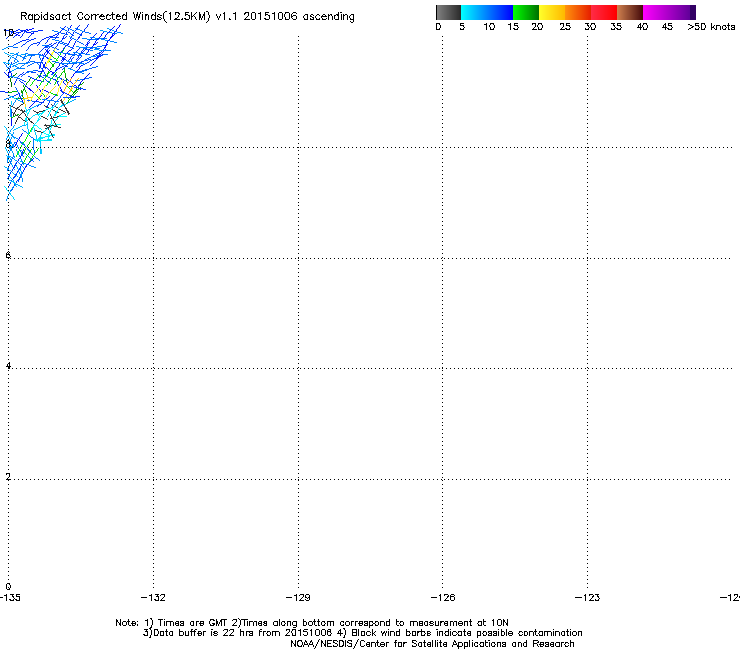The height and width of the screenshot is (650, 740).
Task: Click the '20' legend scale label
Action: 537,27
